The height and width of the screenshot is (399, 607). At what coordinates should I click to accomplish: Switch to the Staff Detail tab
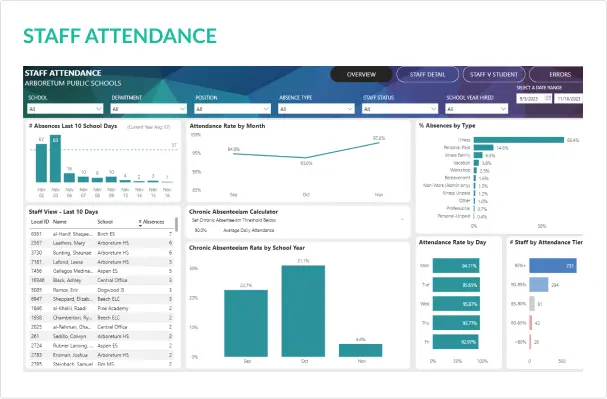[427, 74]
